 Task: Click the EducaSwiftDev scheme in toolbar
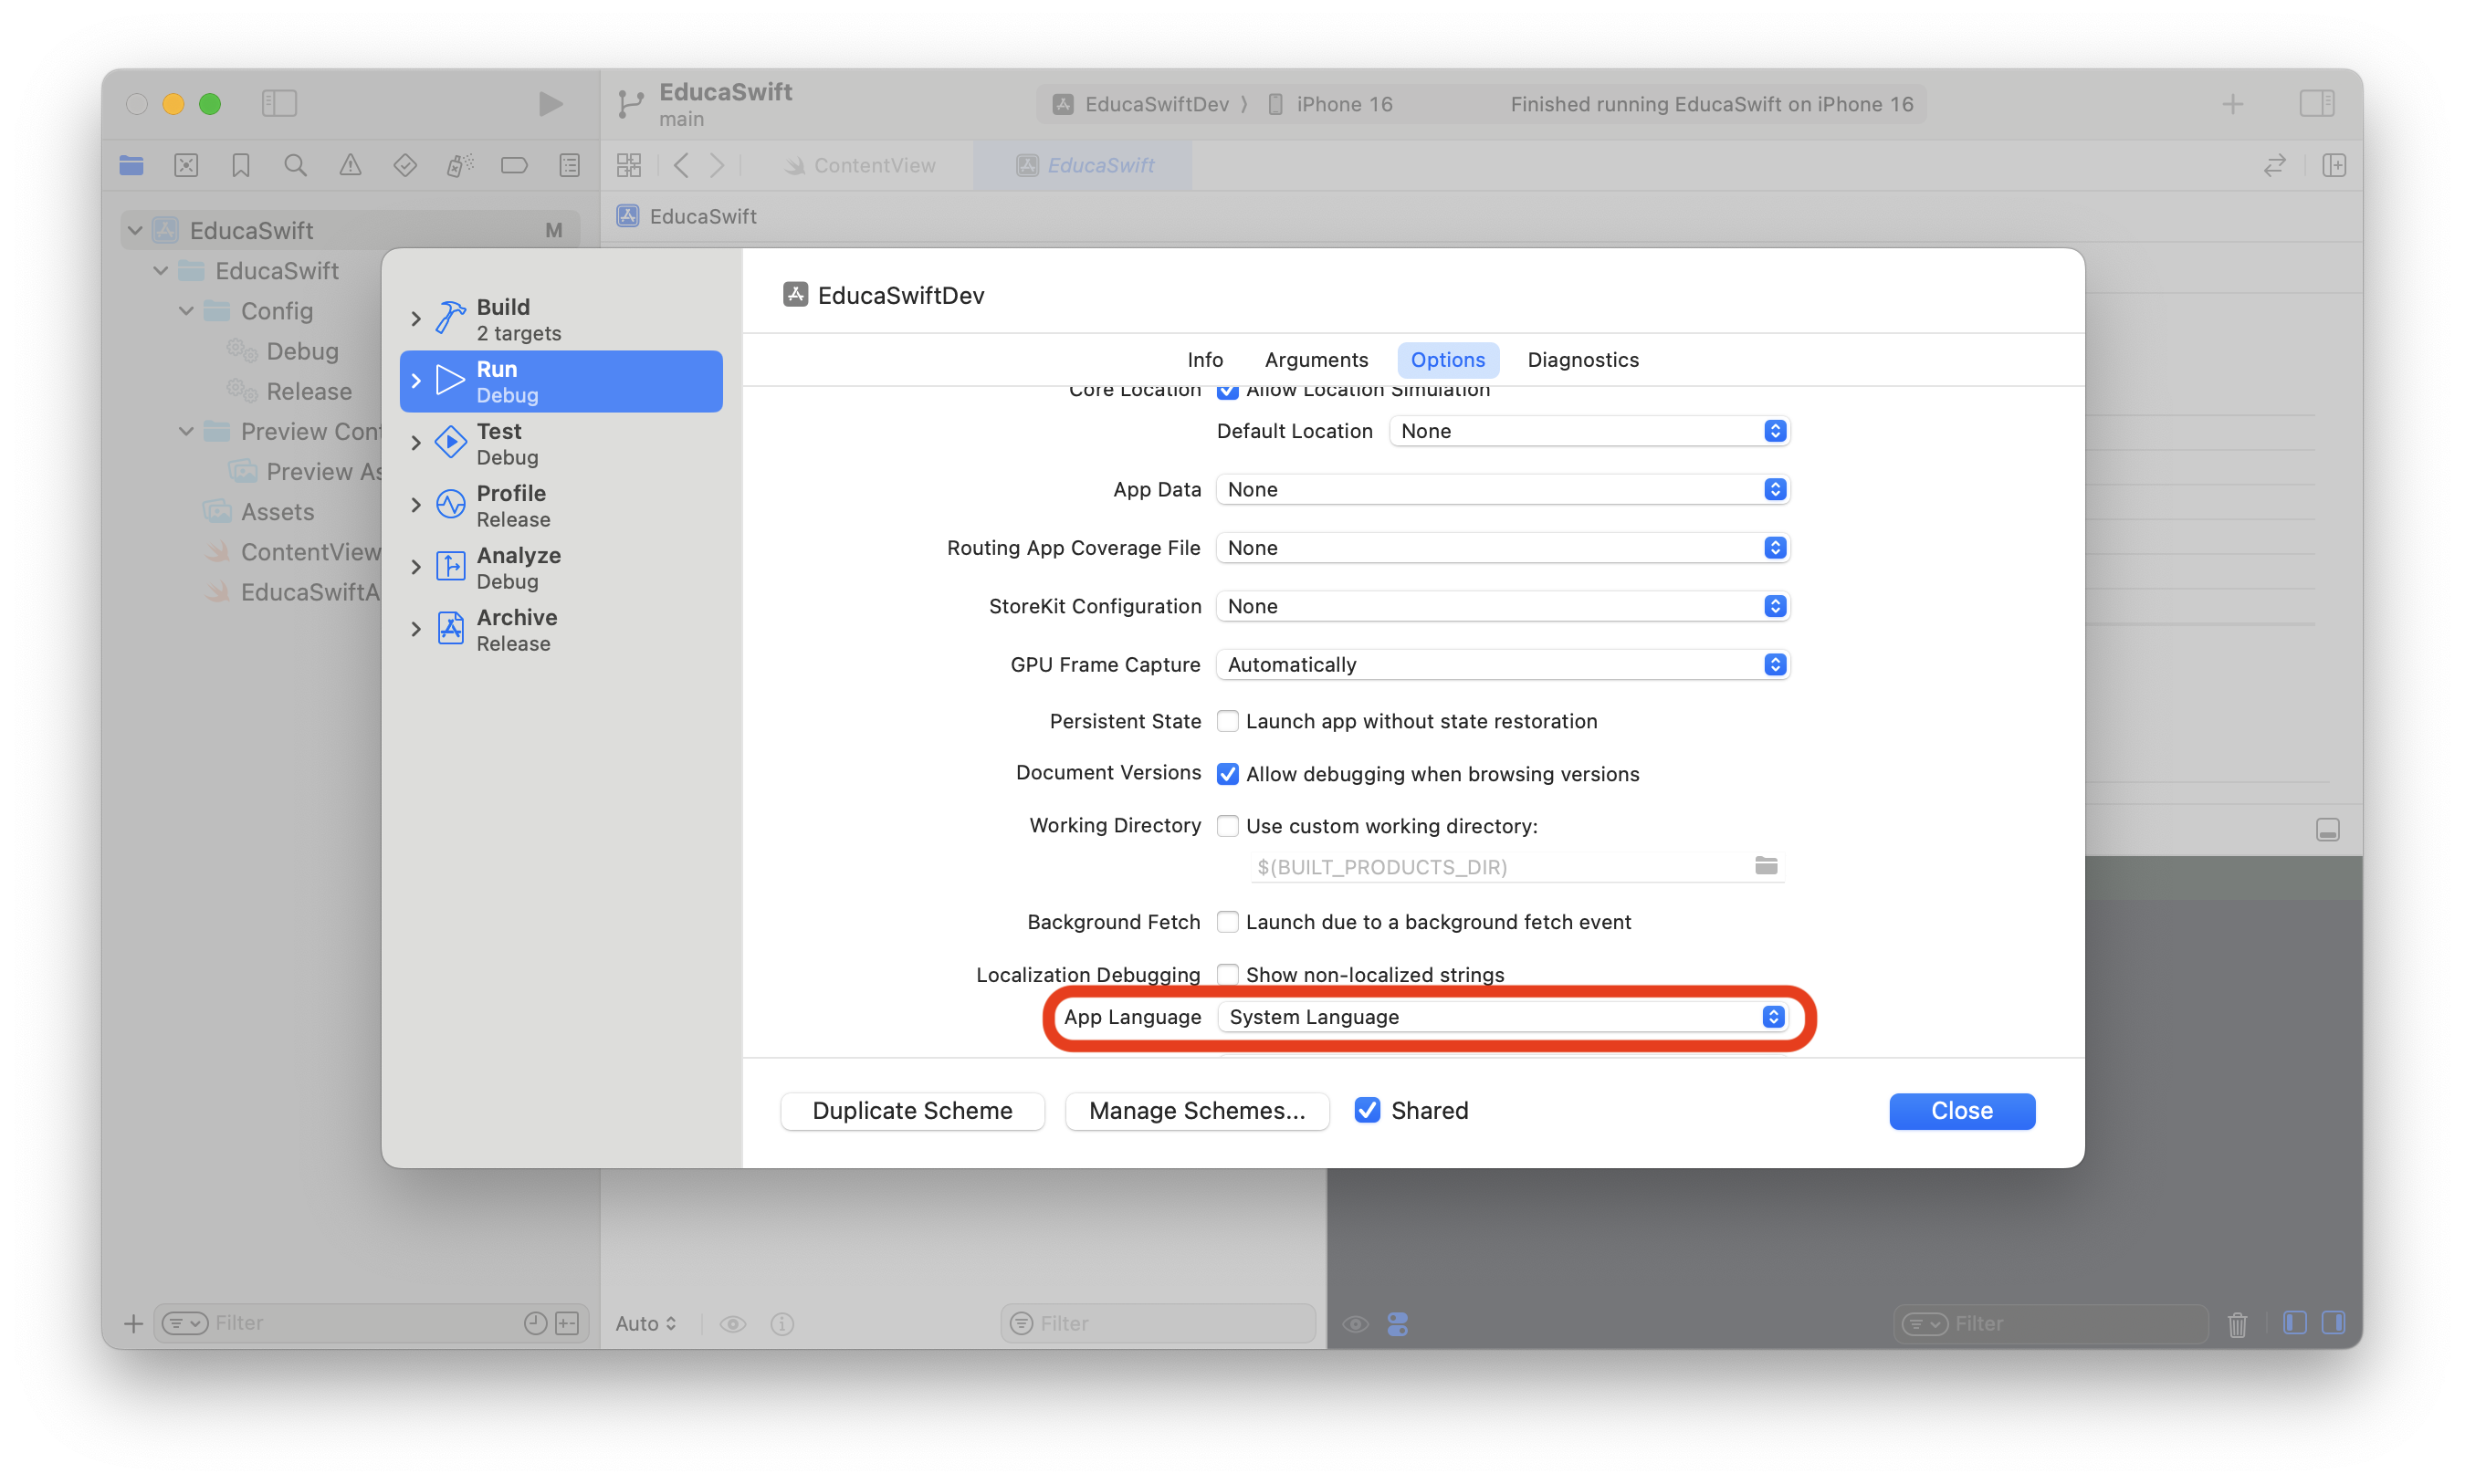pyautogui.click(x=1141, y=104)
